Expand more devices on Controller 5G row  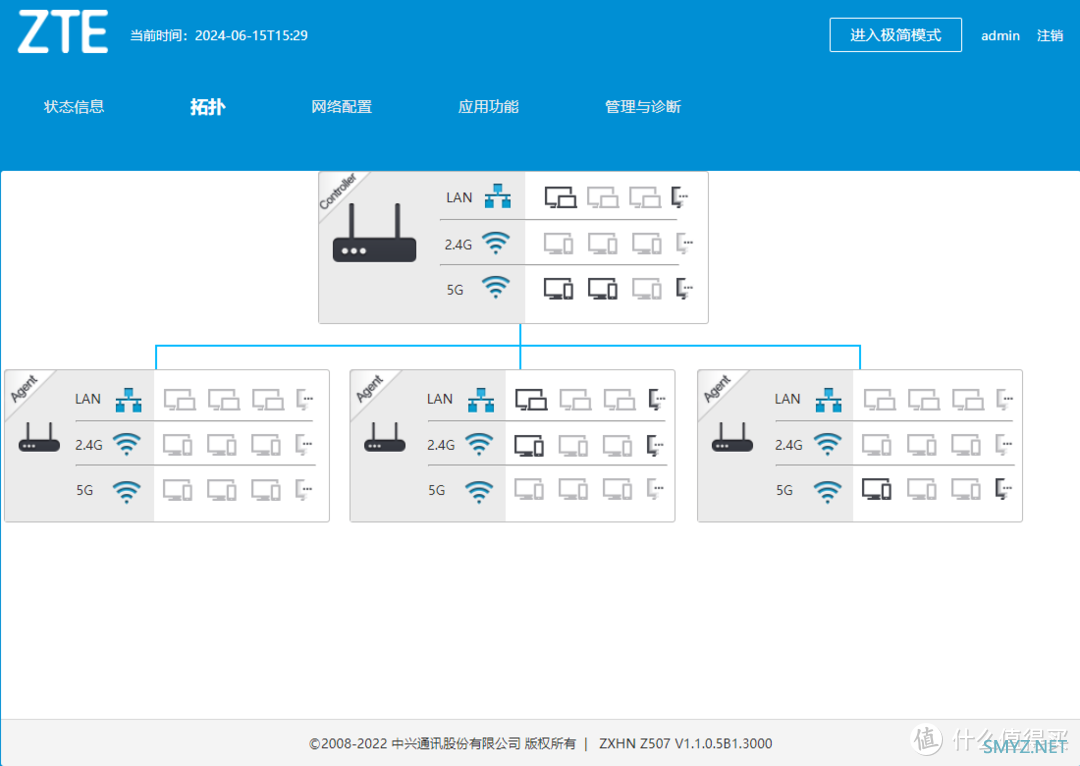click(684, 289)
